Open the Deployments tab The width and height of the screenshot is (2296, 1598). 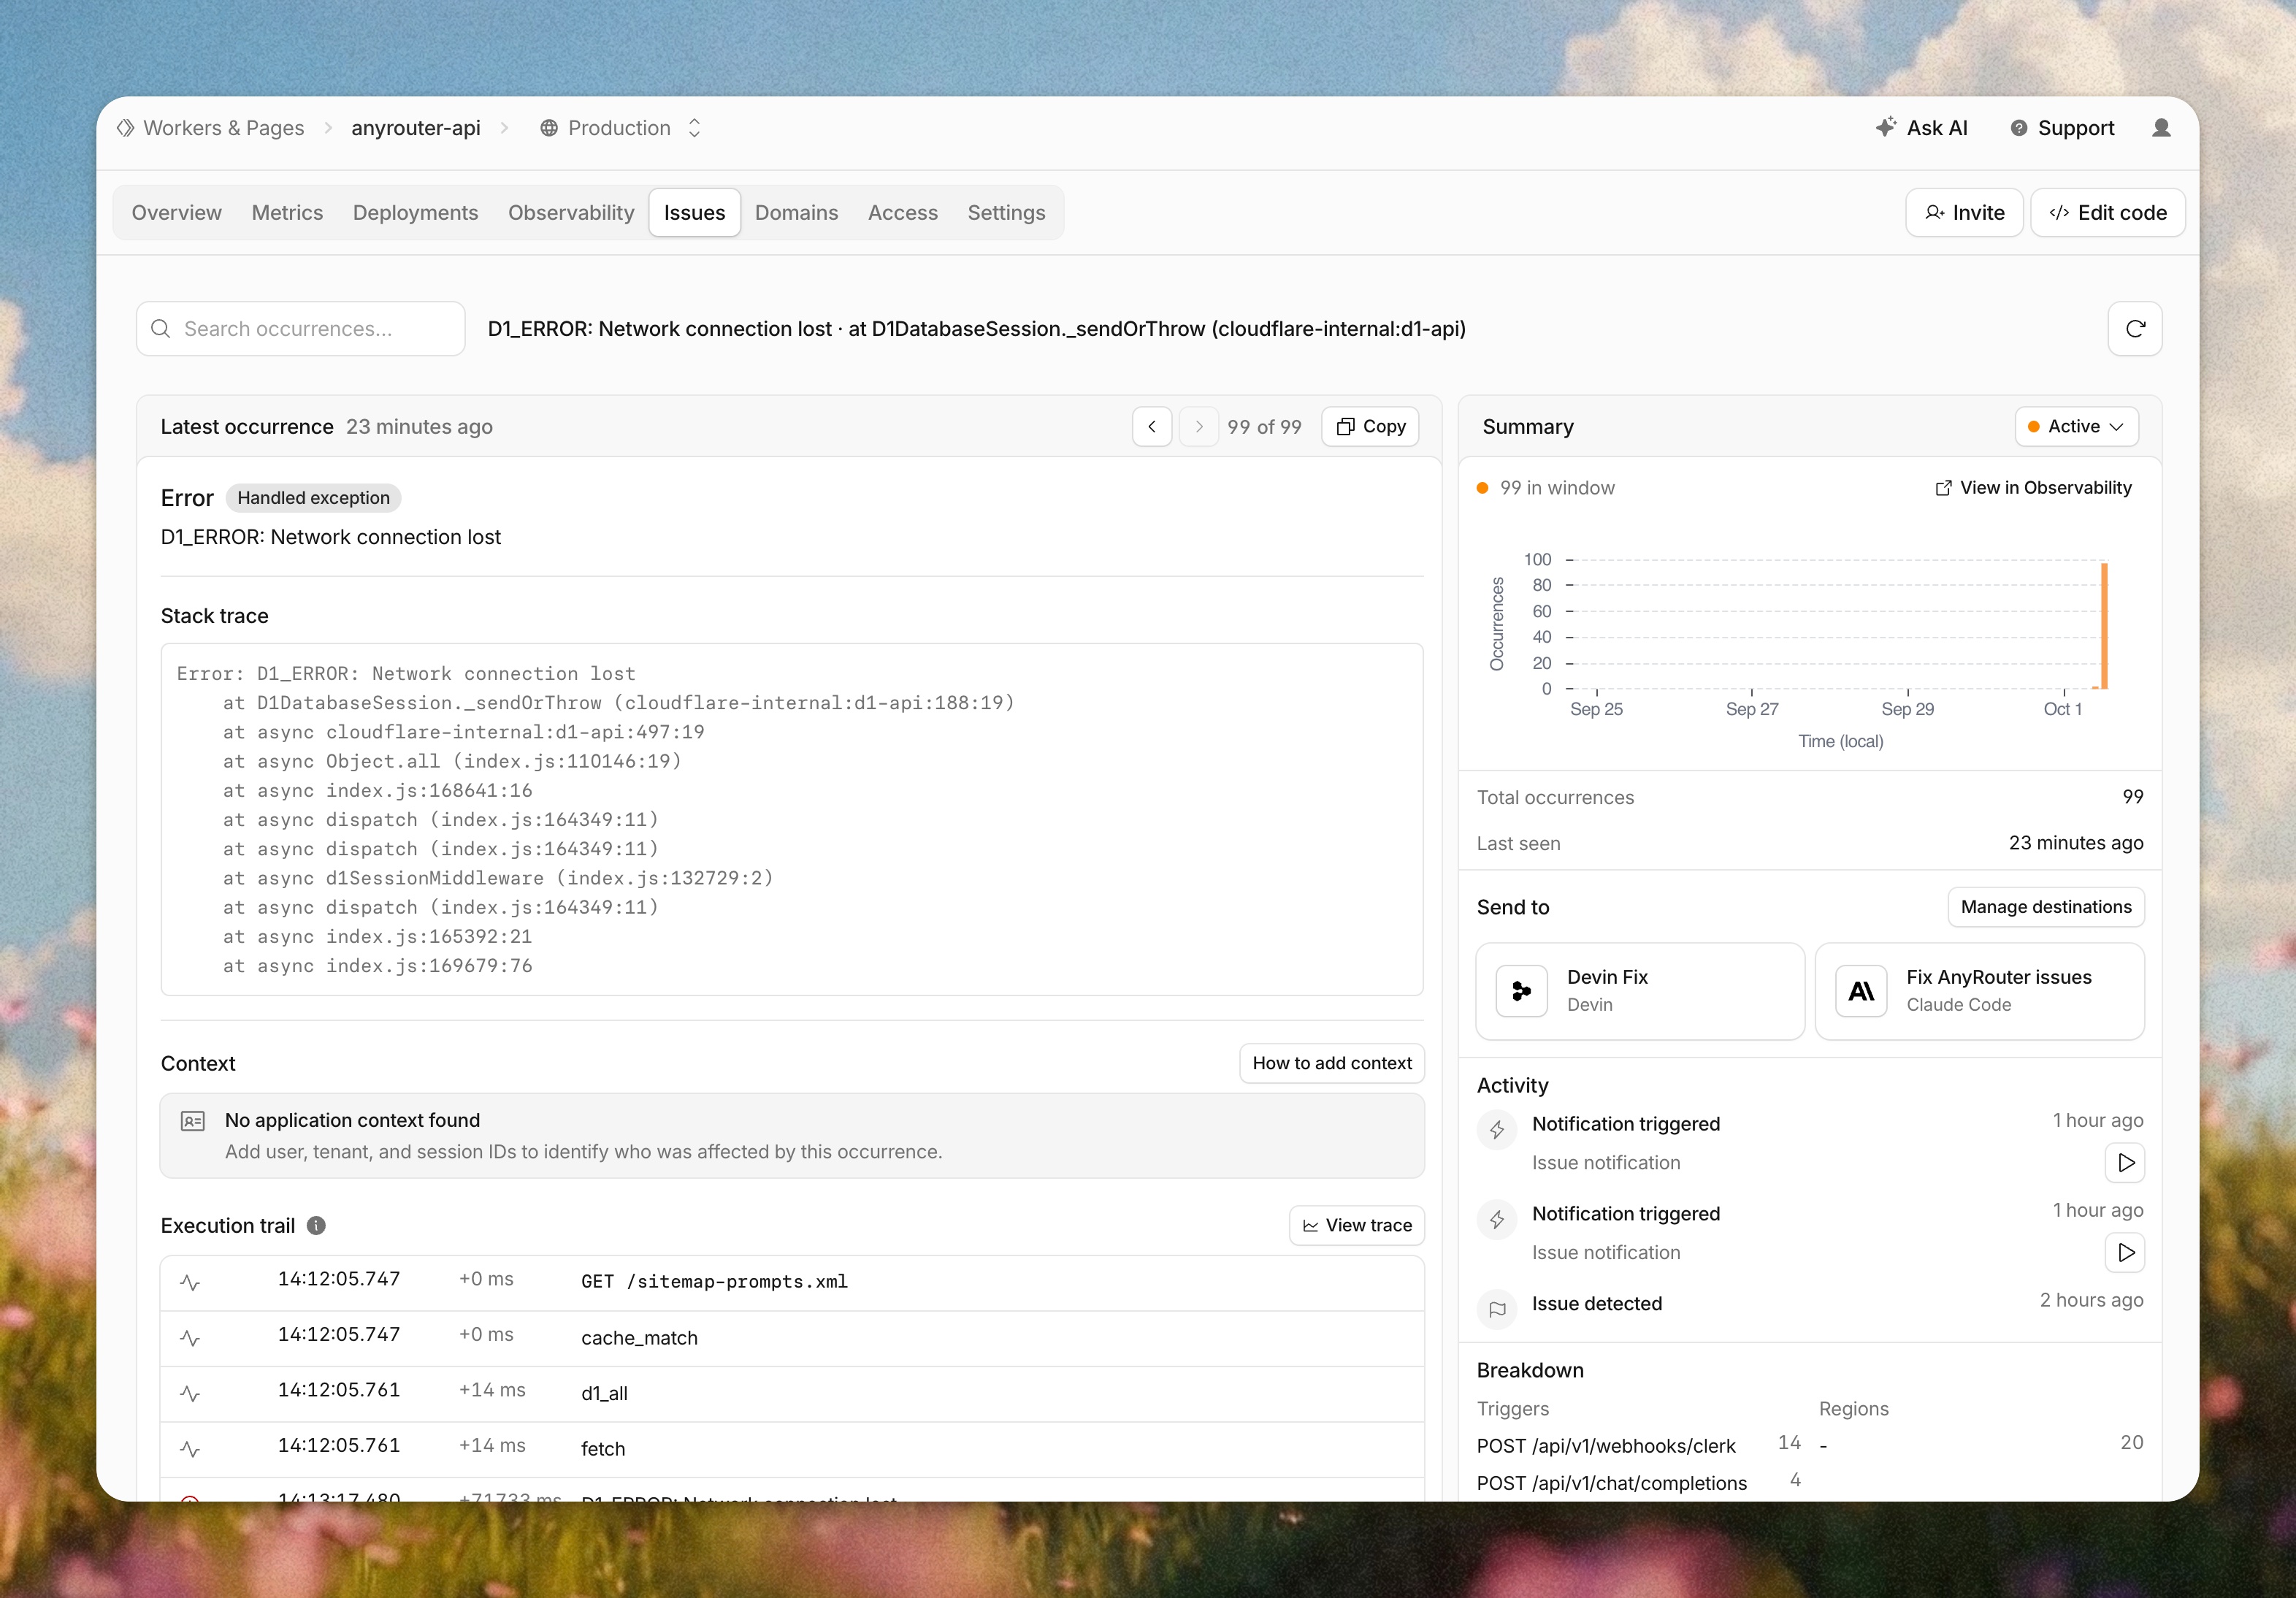click(x=415, y=213)
